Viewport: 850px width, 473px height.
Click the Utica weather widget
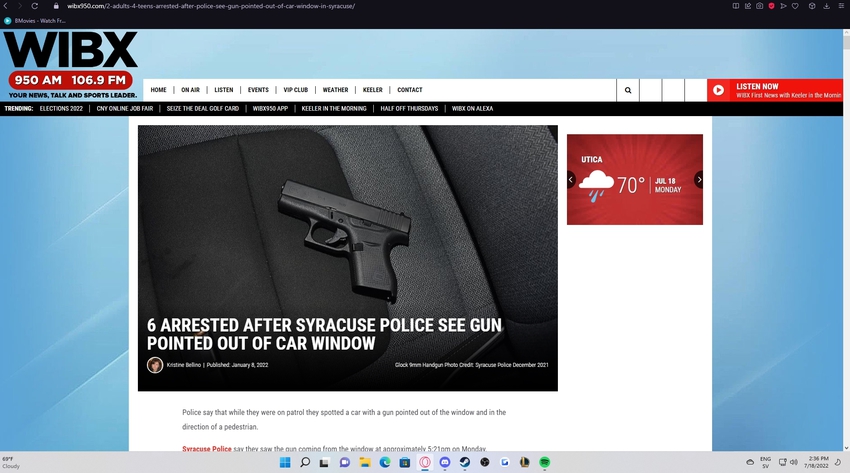pos(635,179)
